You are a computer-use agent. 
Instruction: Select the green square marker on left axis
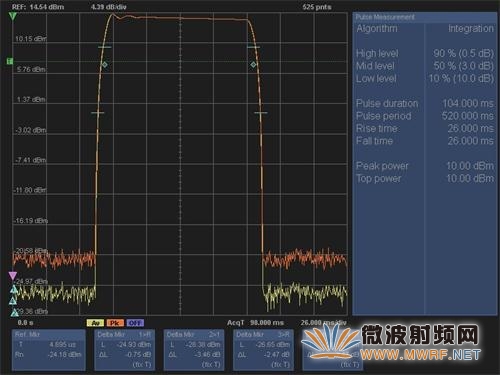10,61
